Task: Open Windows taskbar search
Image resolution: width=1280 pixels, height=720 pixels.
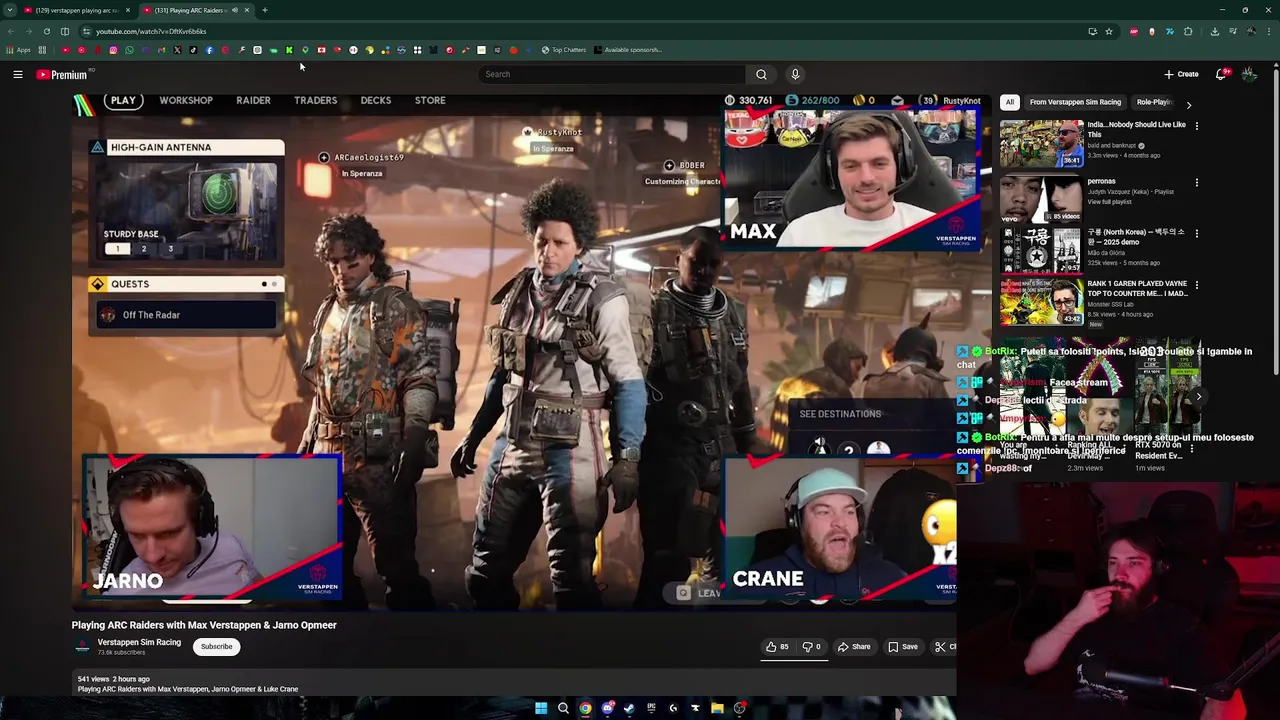Action: point(563,708)
